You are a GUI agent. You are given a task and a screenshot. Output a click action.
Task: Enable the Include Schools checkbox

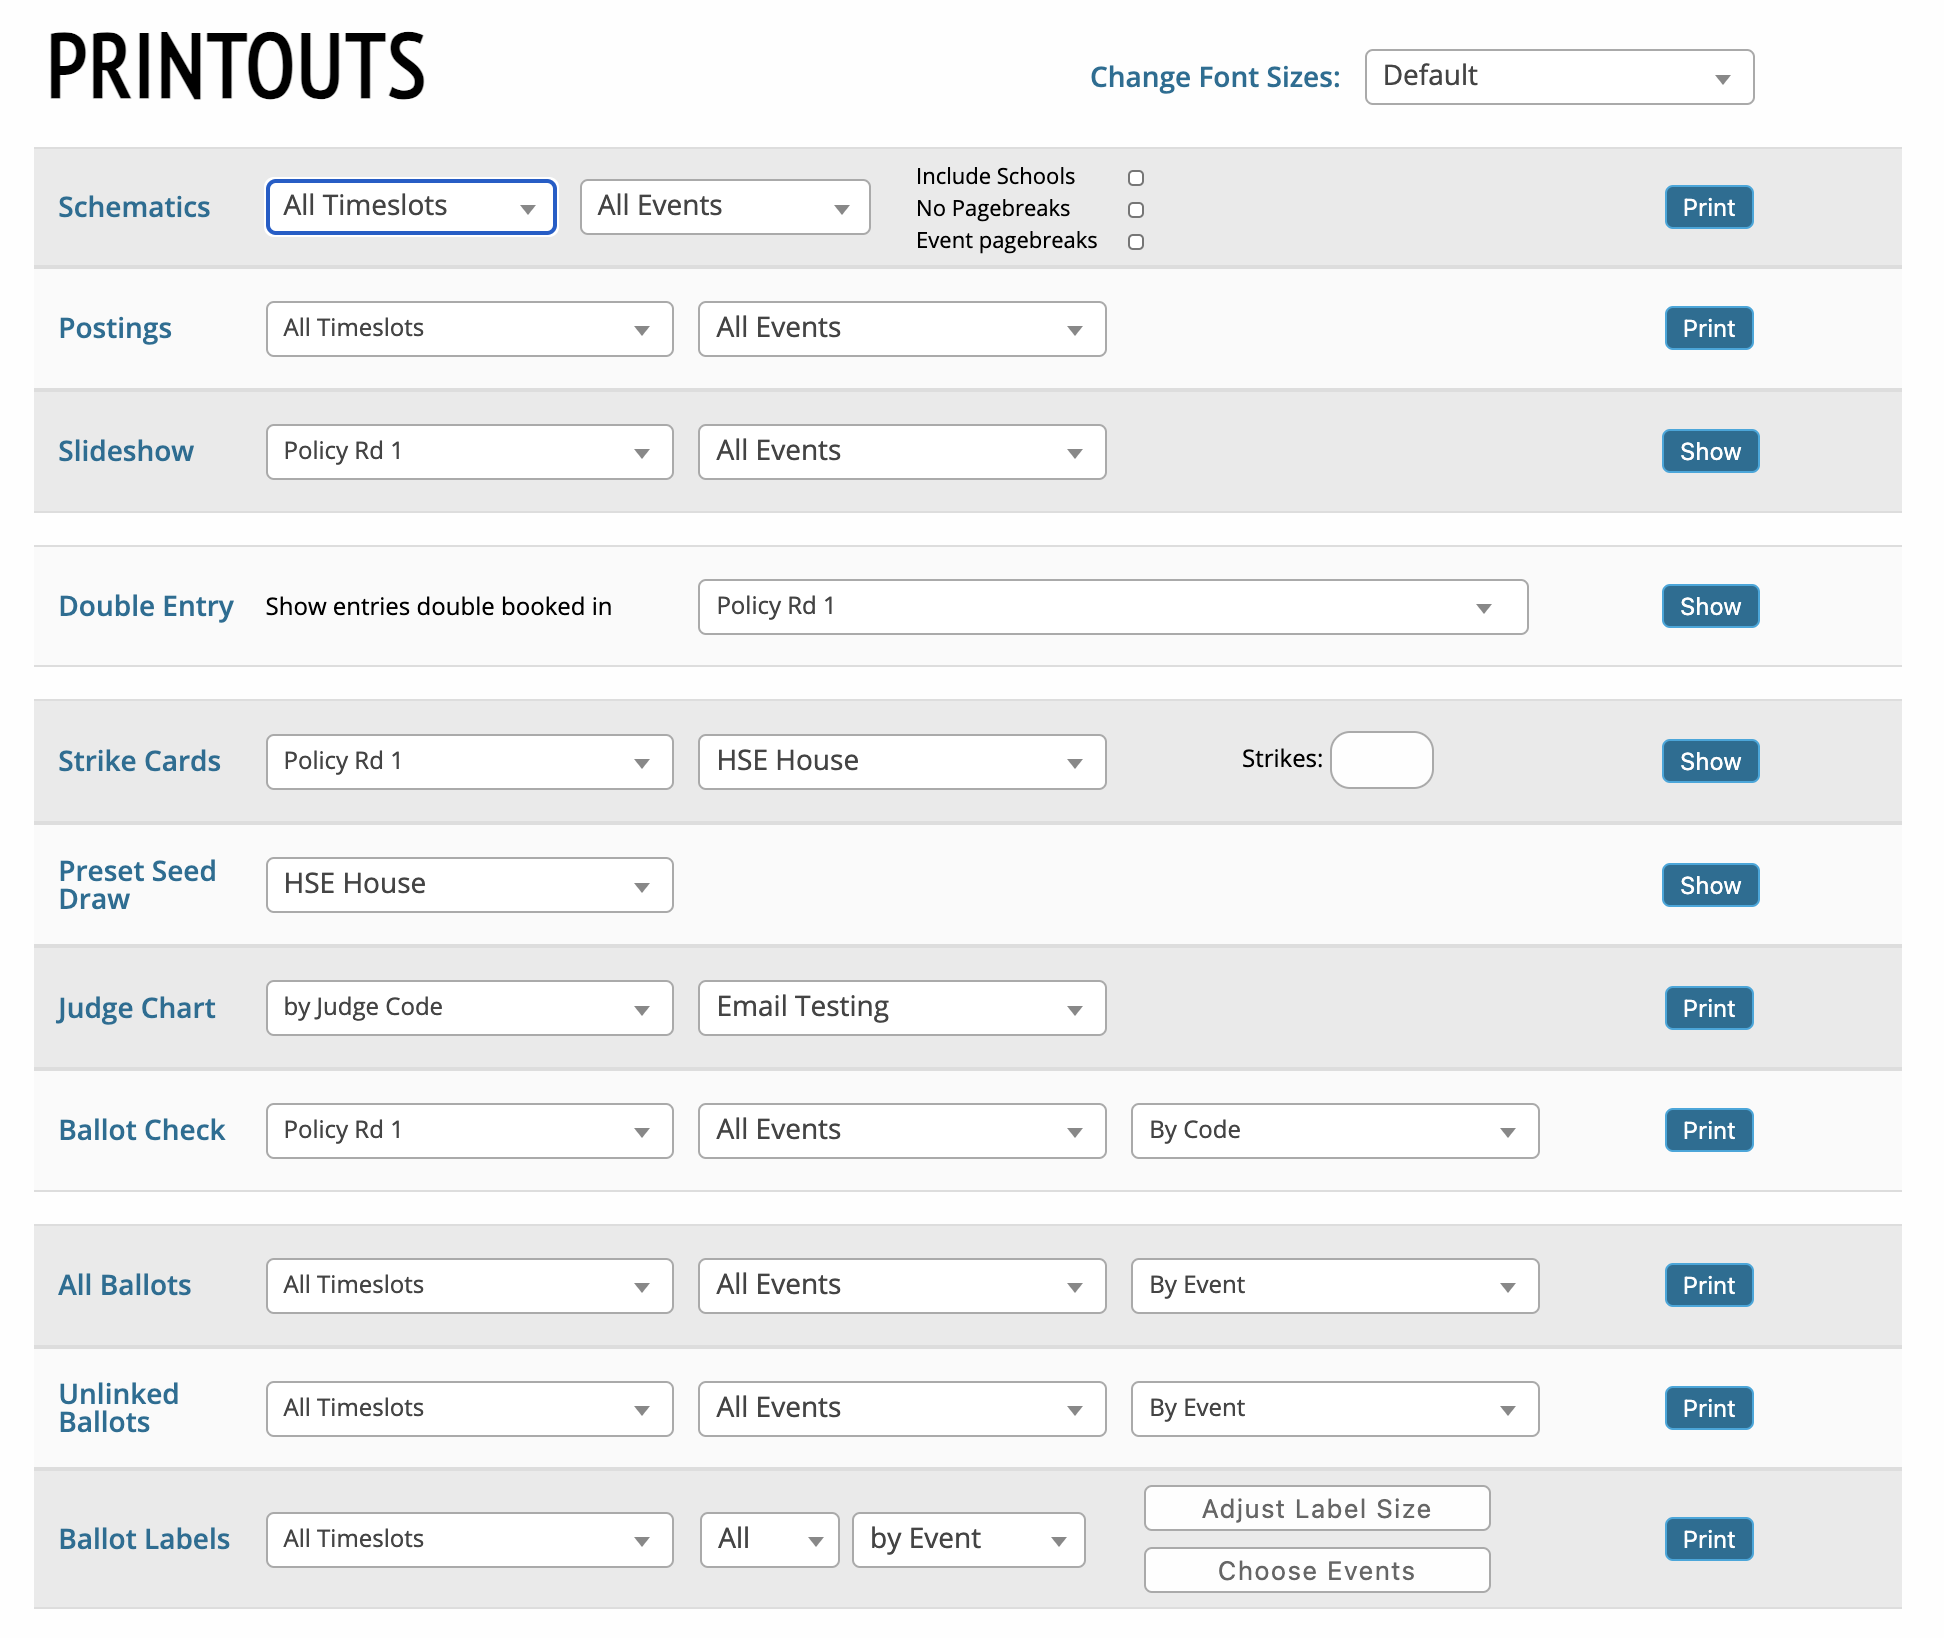(x=1136, y=178)
